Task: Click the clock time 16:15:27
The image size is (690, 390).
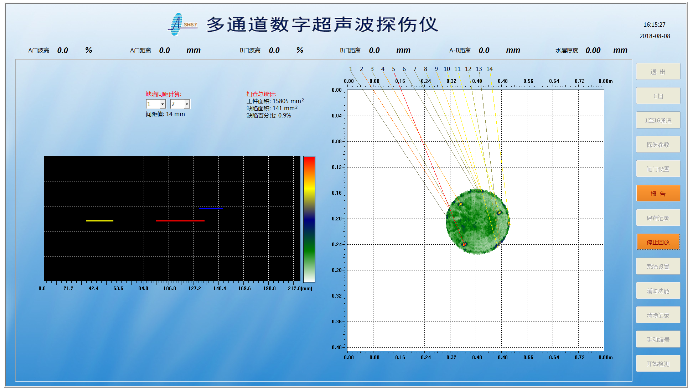Action: point(655,25)
